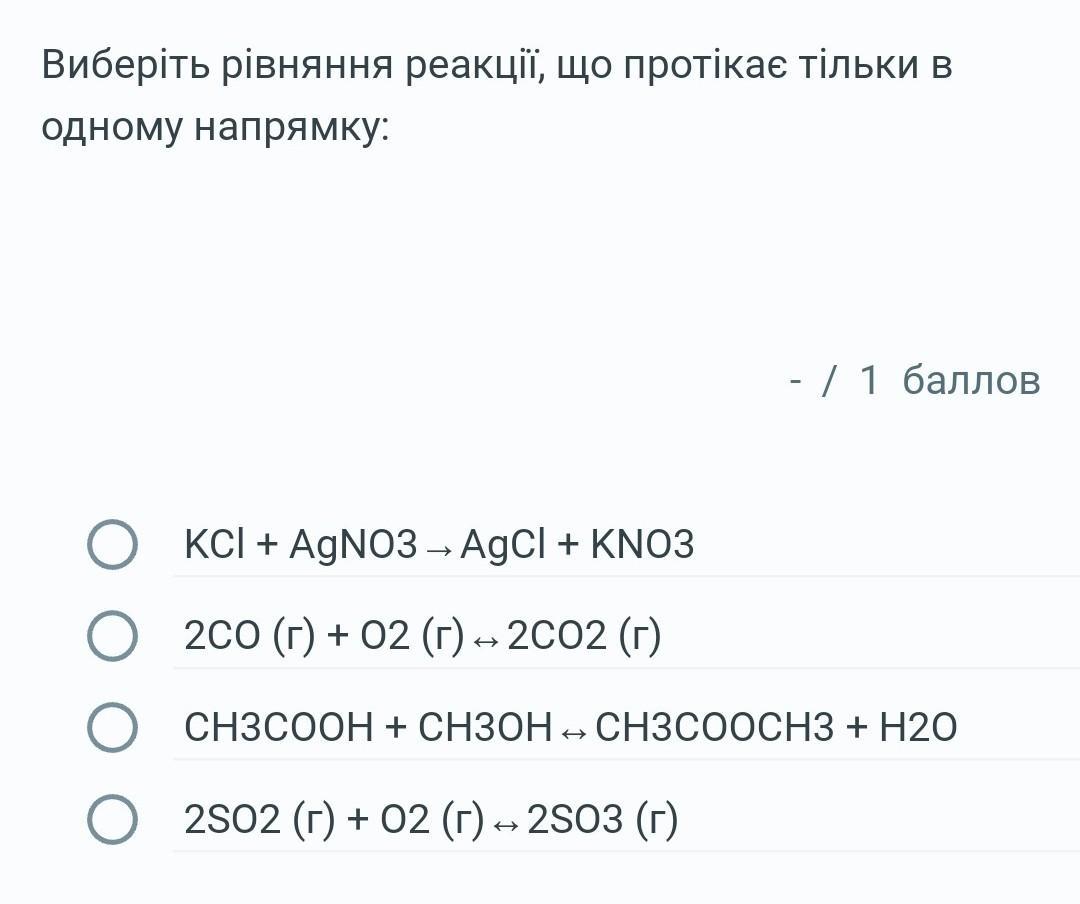Screen dimensions: 1080x904
Task: Click the '- / 1 баллов' score label
Action: click(914, 380)
